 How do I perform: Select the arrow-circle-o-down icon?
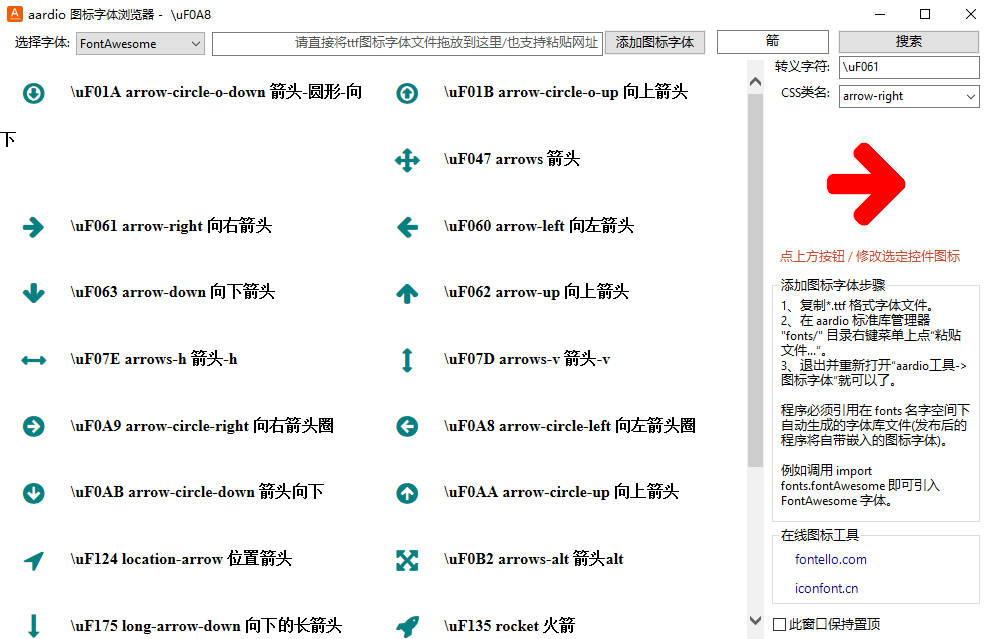coord(34,93)
